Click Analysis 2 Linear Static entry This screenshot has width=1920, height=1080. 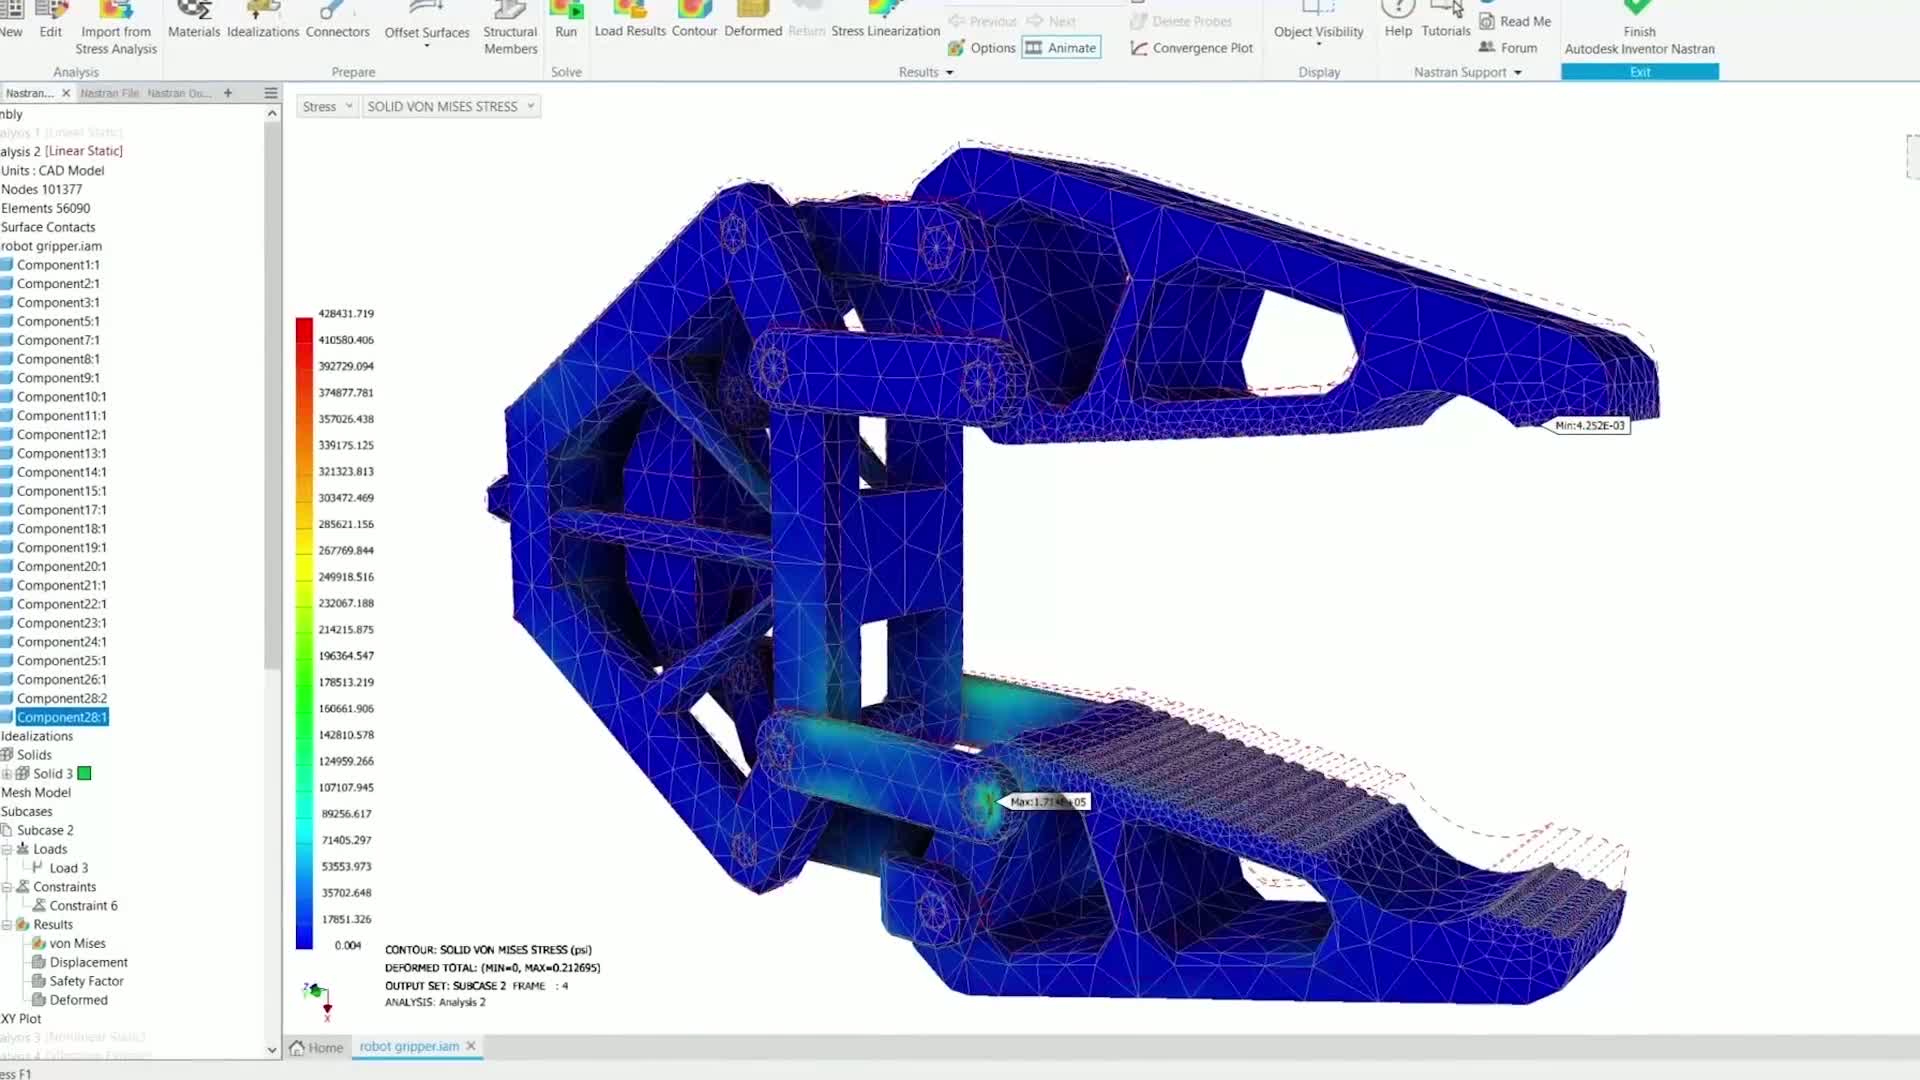(62, 151)
